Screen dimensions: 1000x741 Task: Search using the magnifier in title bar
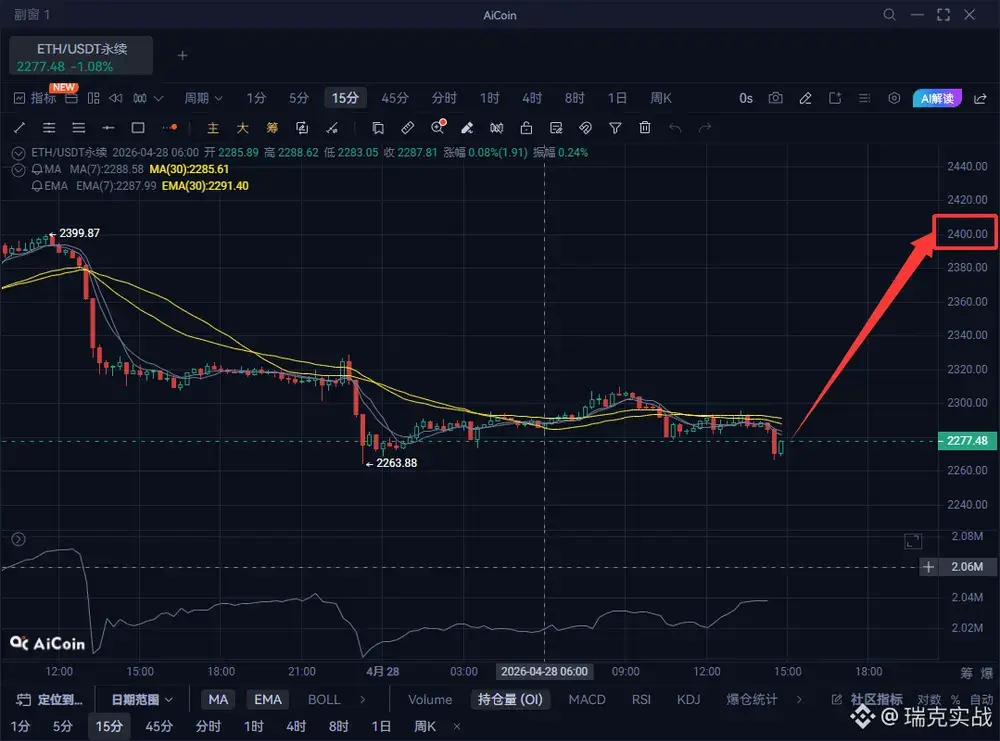point(889,15)
